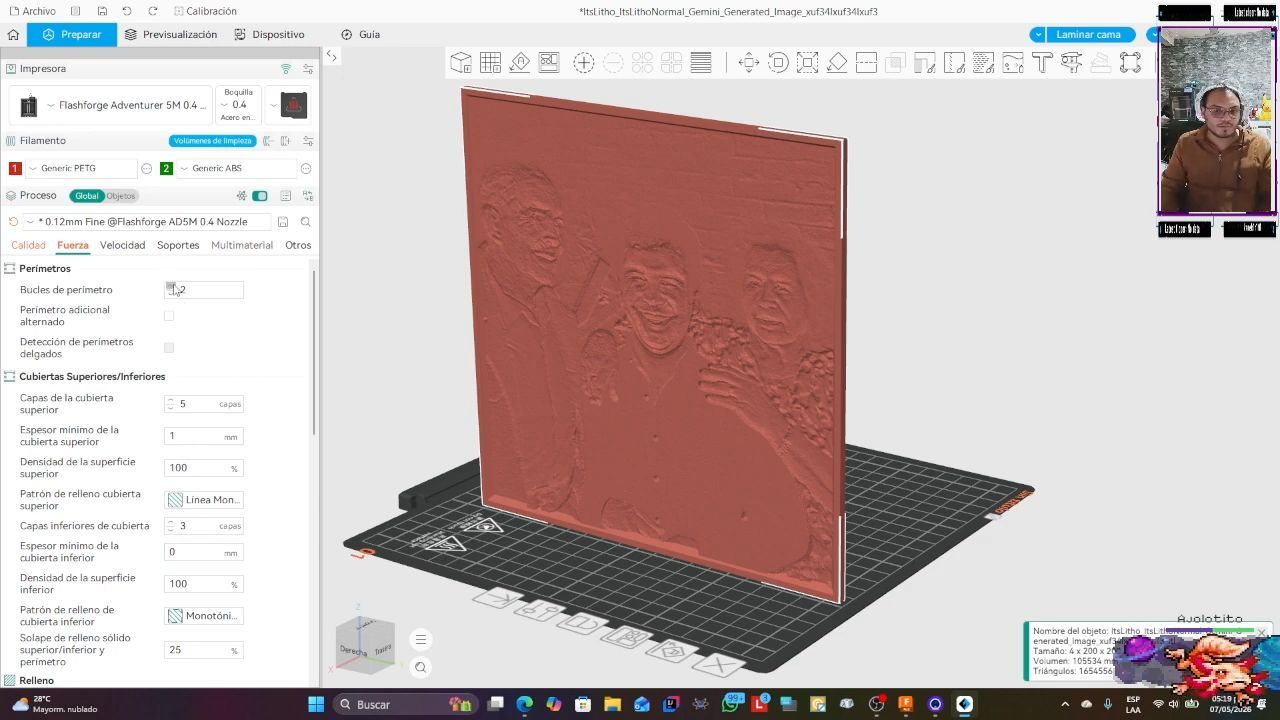Click Bucles de perímetro value field
Image resolution: width=1280 pixels, height=720 pixels.
click(x=204, y=290)
